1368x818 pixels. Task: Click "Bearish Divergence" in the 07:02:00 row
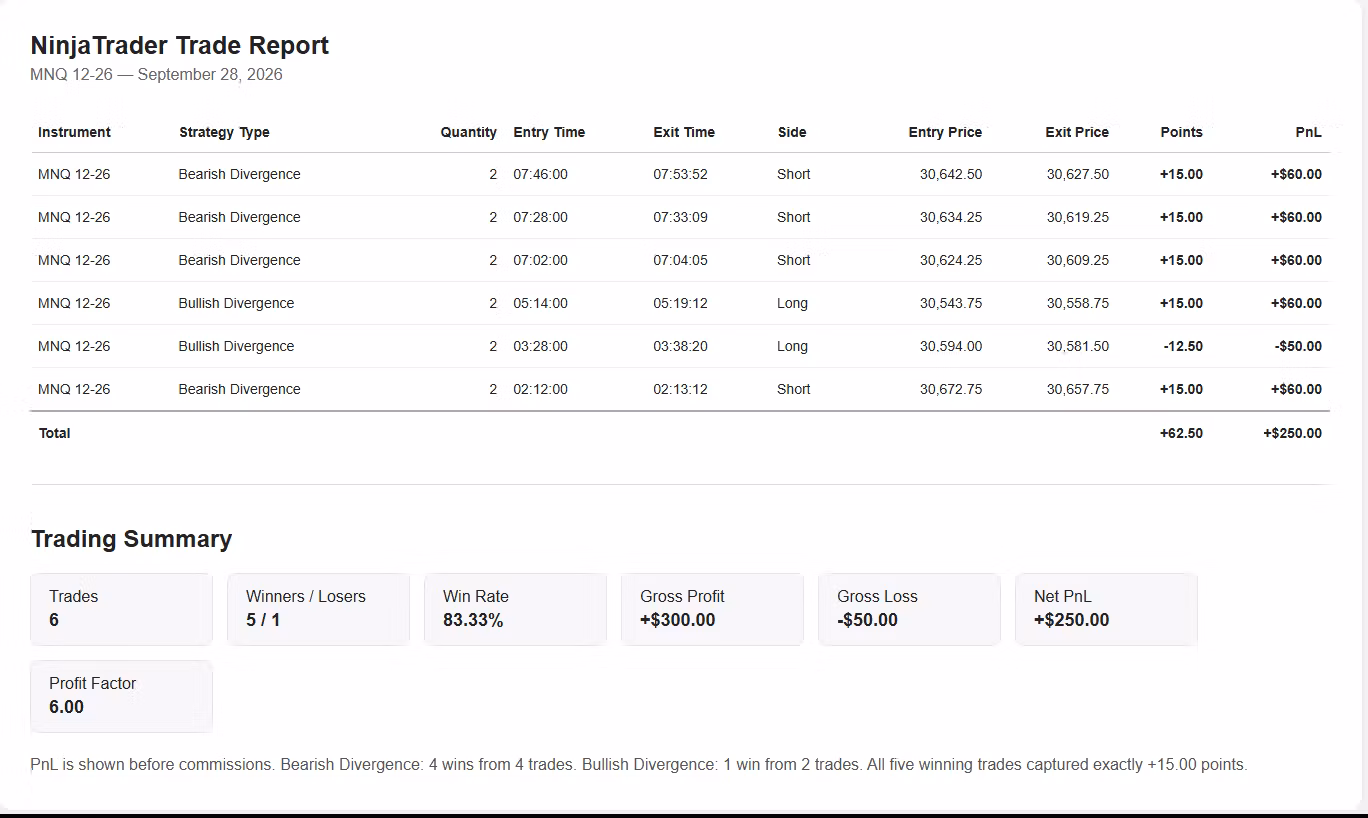pyautogui.click(x=239, y=260)
